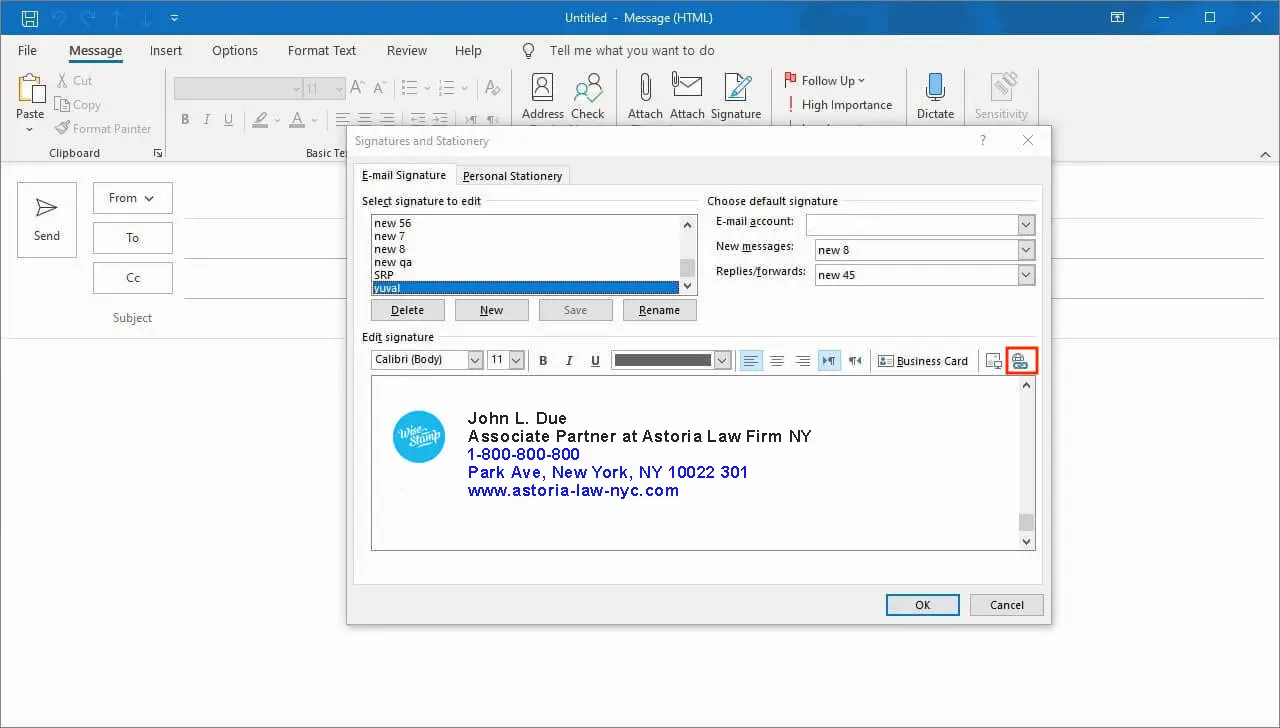Click the Rename signature button
Image resolution: width=1280 pixels, height=728 pixels.
(x=659, y=310)
